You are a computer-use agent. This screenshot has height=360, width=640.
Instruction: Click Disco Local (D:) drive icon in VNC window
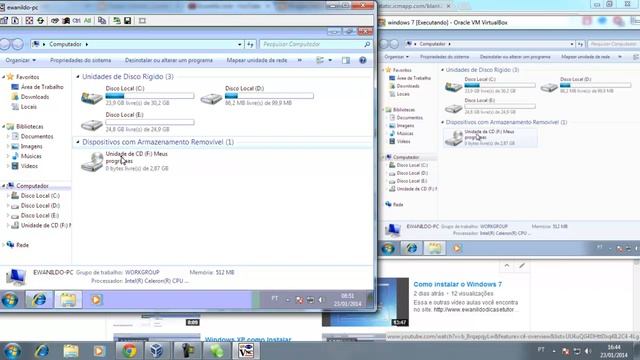(x=211, y=98)
